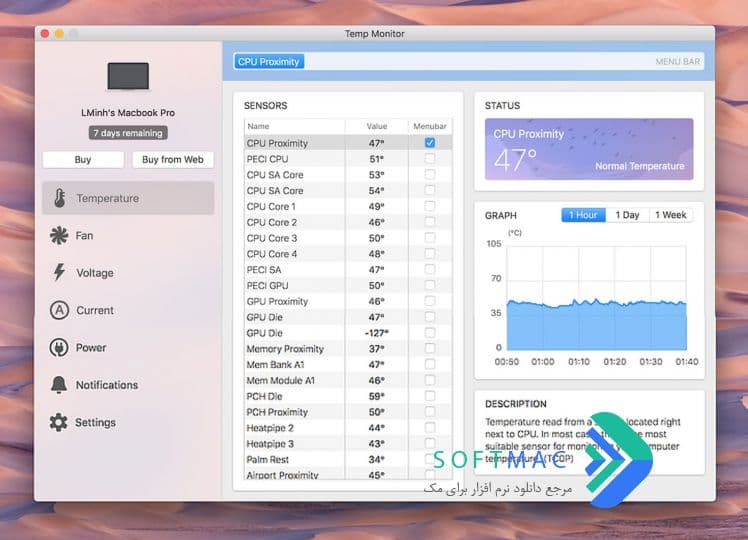The width and height of the screenshot is (748, 540).
Task: Check menubar box for Heatpipe 2
Action: tap(430, 427)
